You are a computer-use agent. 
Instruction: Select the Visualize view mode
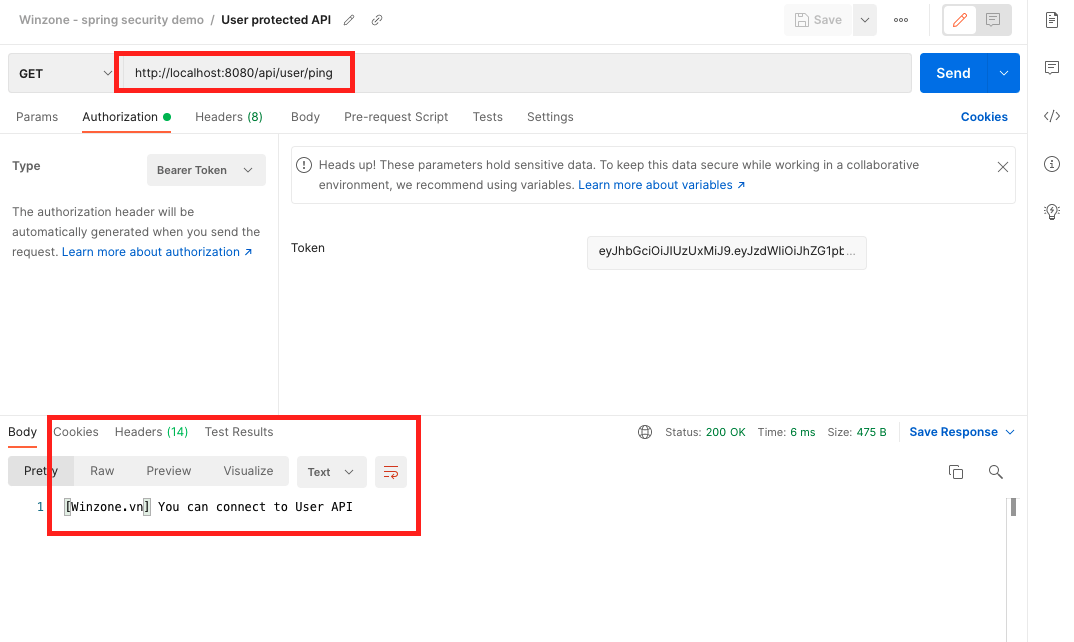pos(248,471)
